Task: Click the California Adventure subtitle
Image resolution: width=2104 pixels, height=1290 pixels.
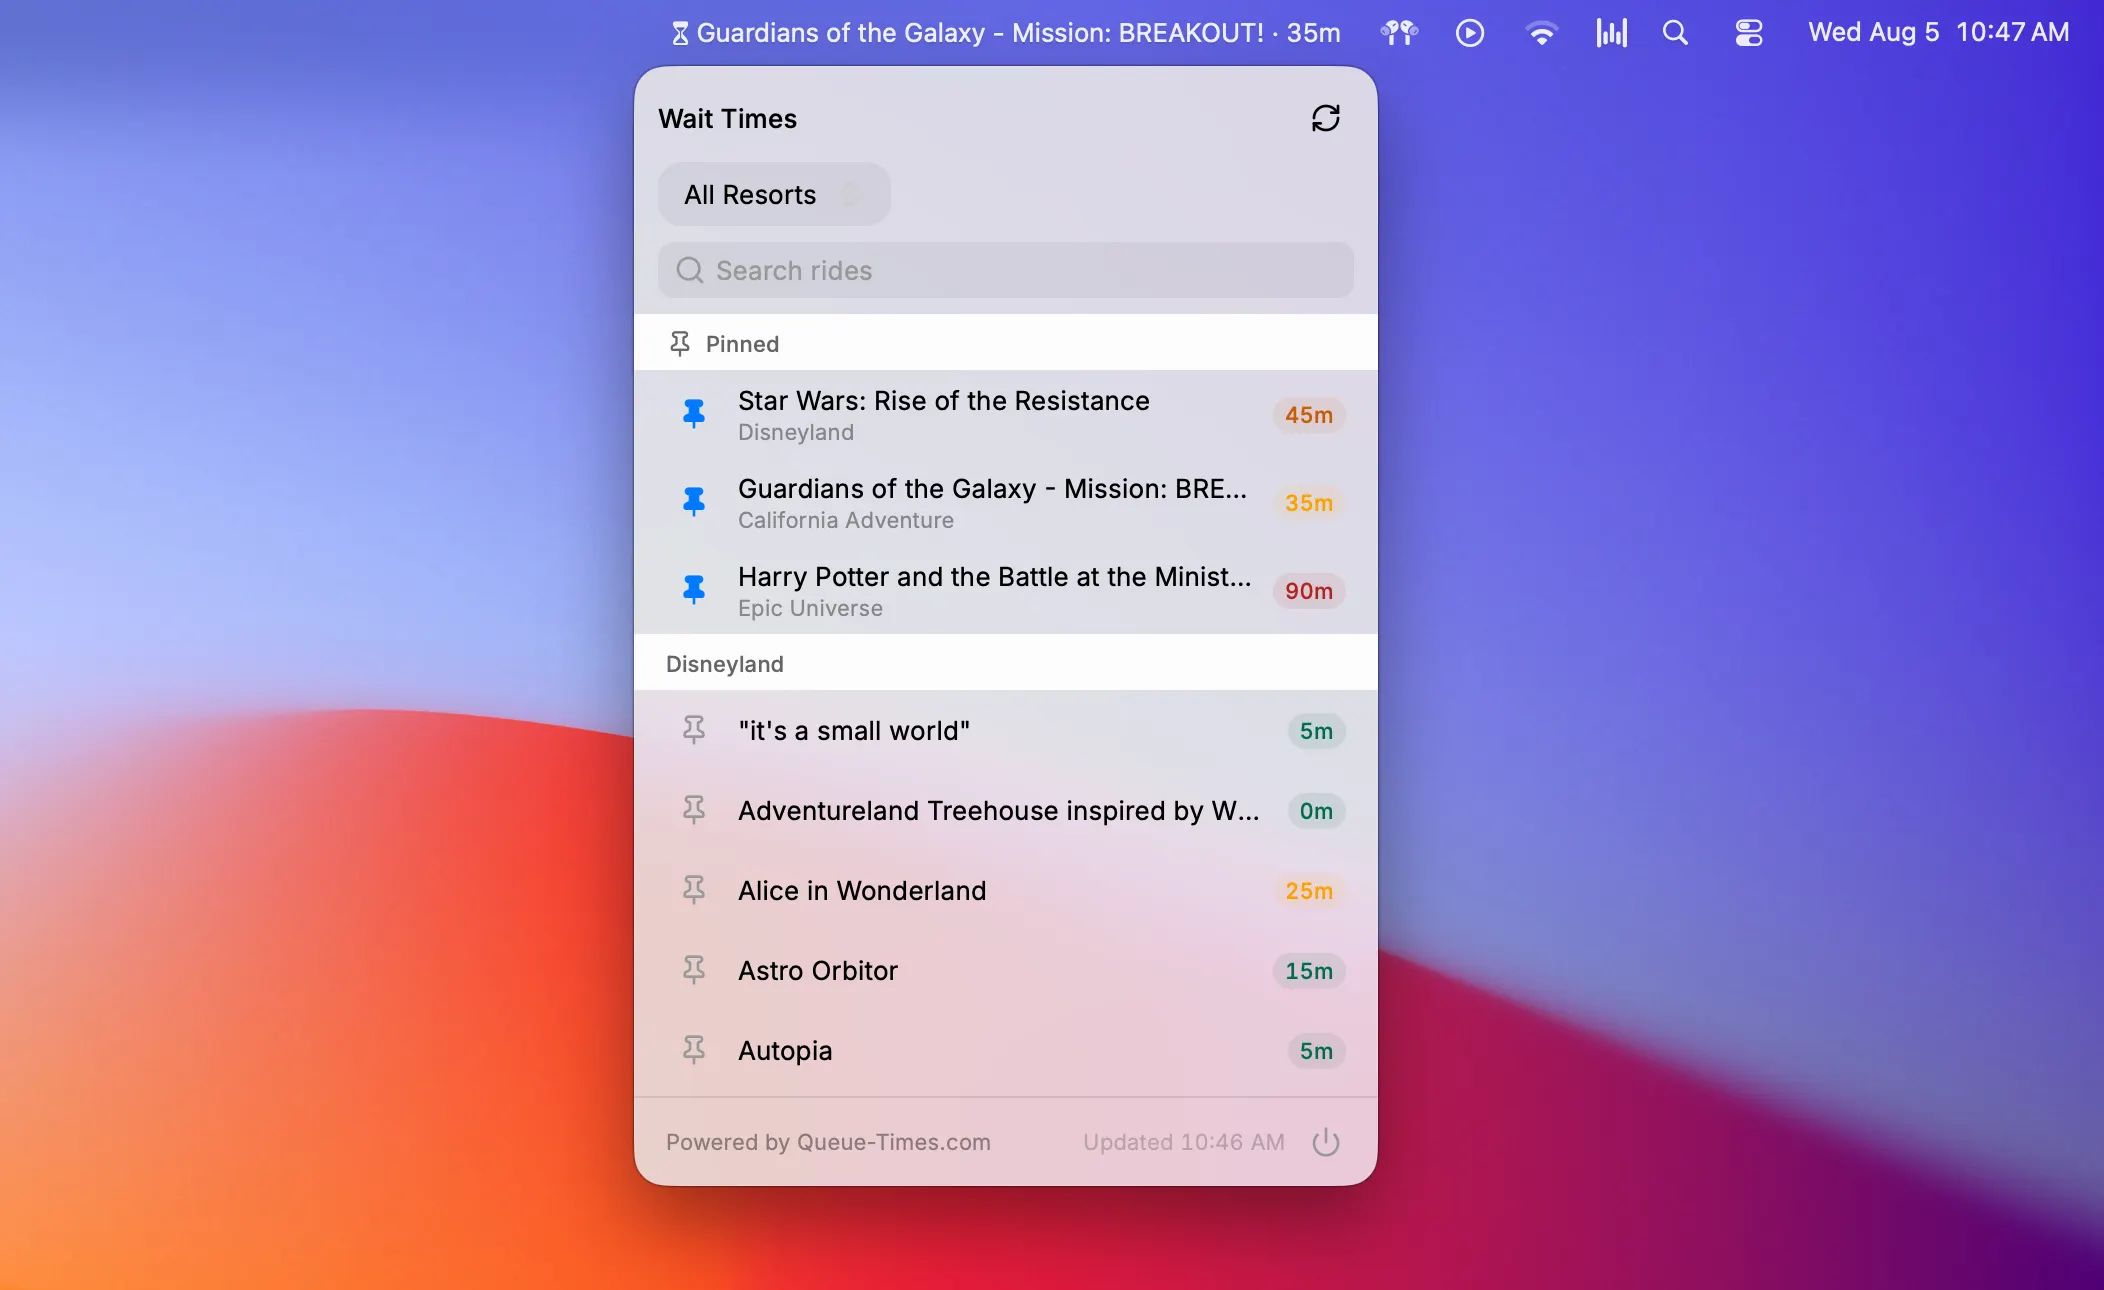Action: click(x=845, y=520)
